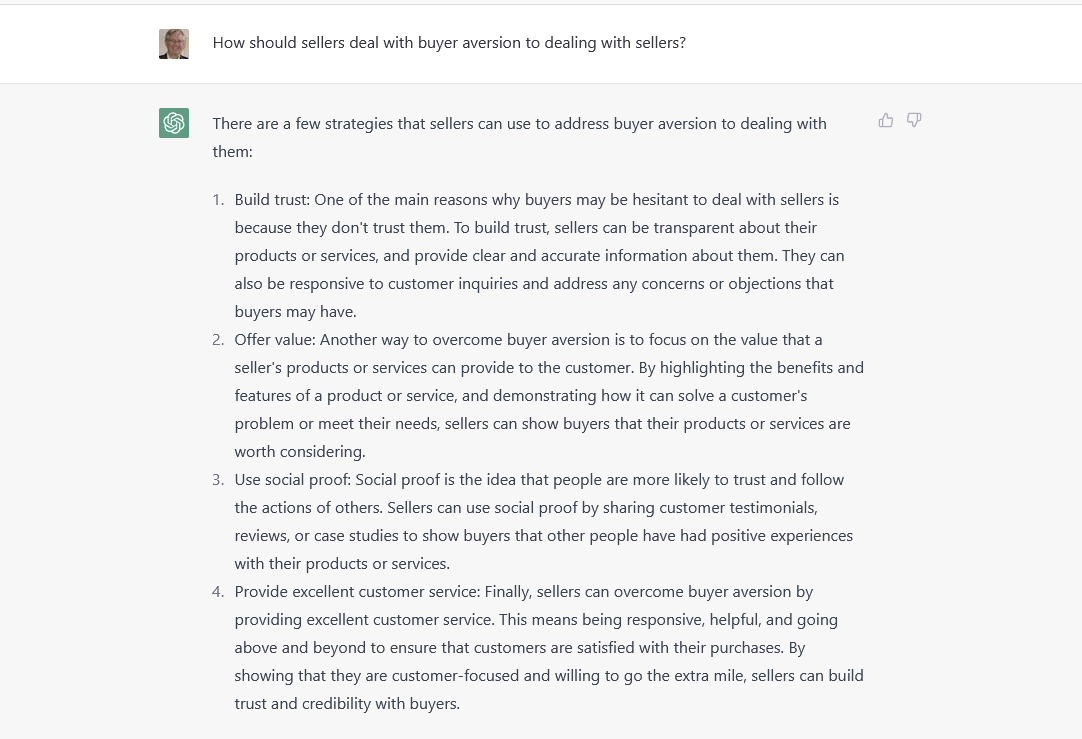Viewport: 1082px width, 739px height.
Task: Click the green ChatGPT logo icon
Action: 174,123
